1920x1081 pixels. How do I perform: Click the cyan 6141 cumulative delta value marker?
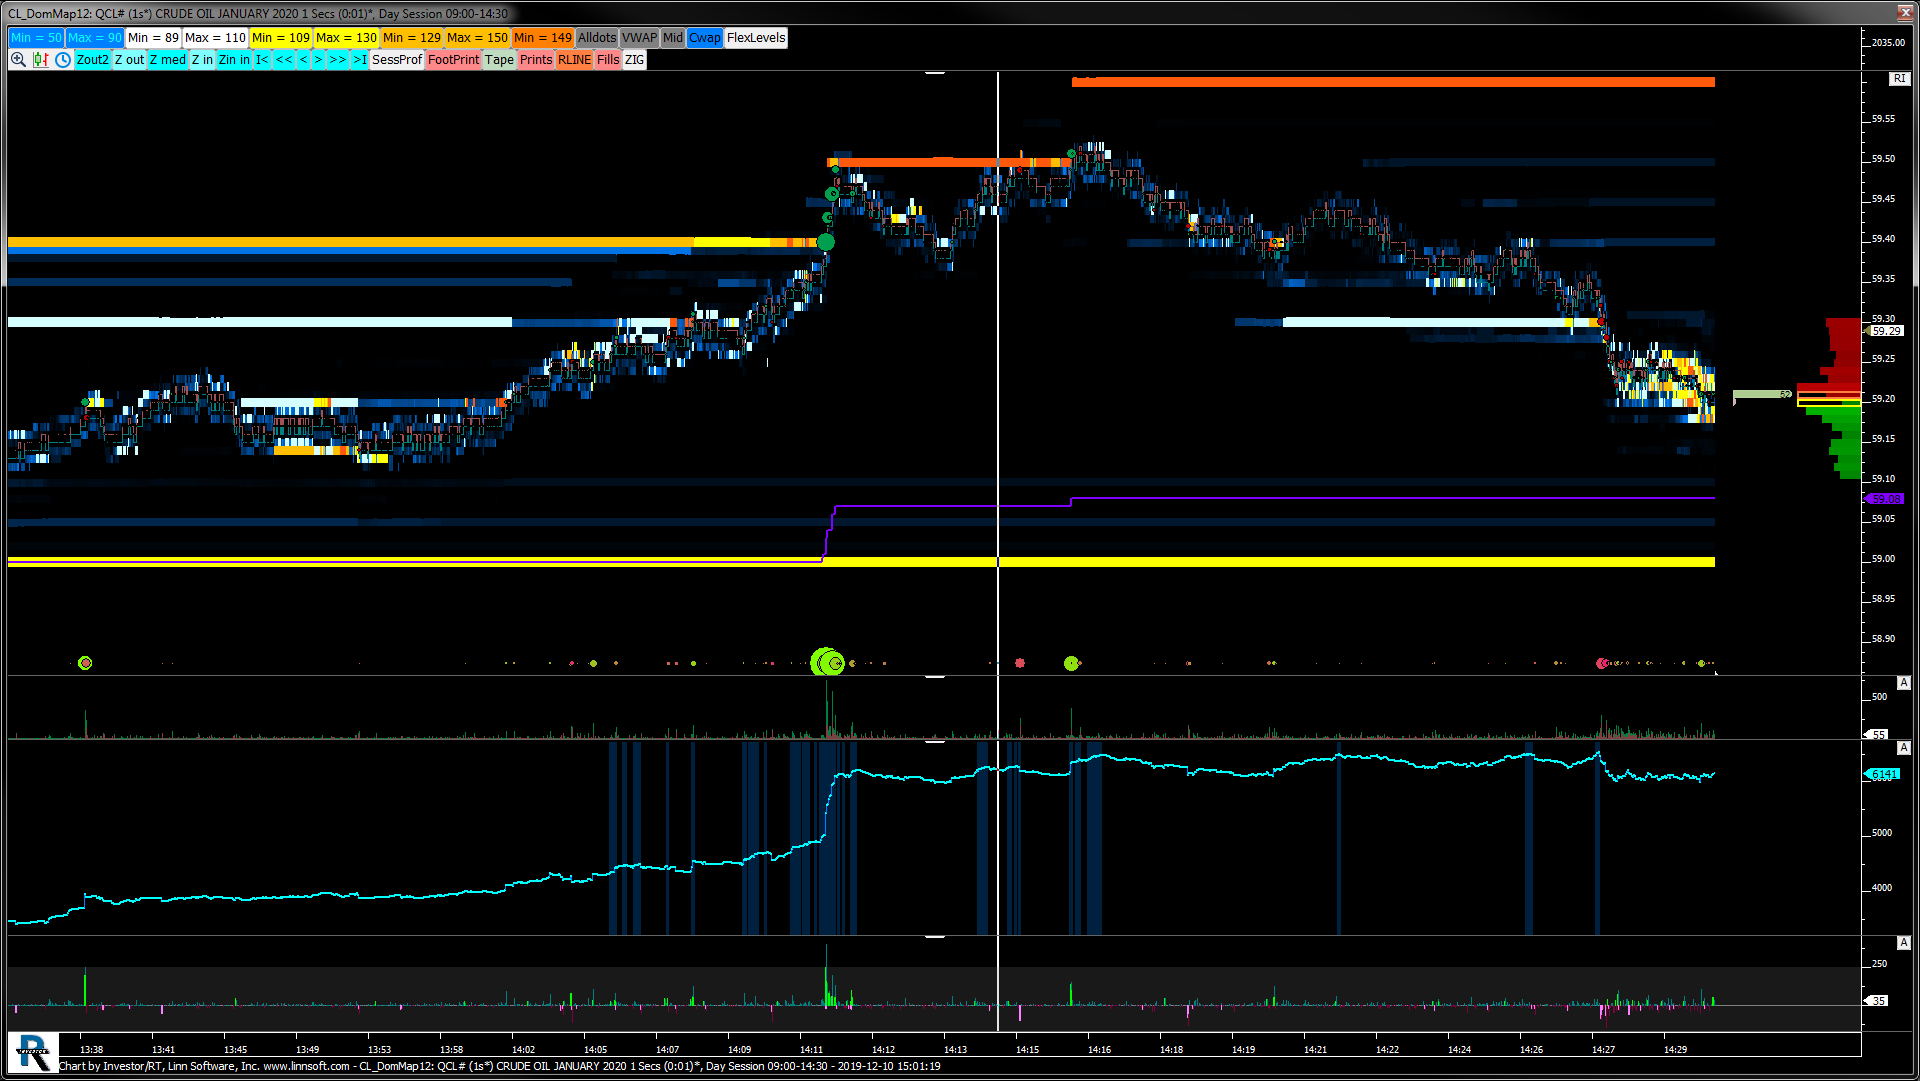point(1883,774)
